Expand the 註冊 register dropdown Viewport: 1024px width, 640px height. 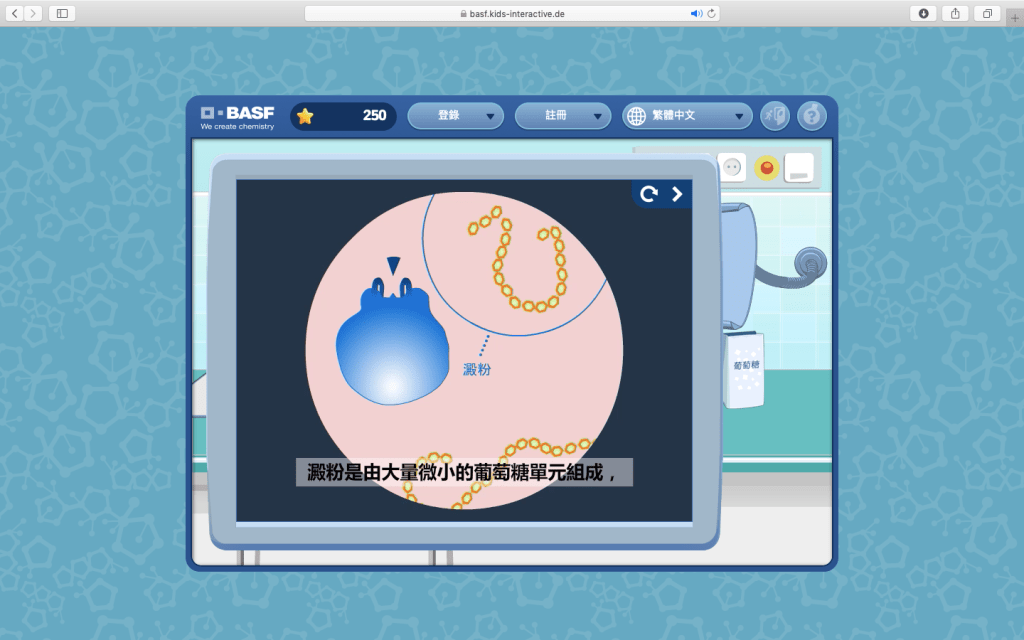(562, 116)
